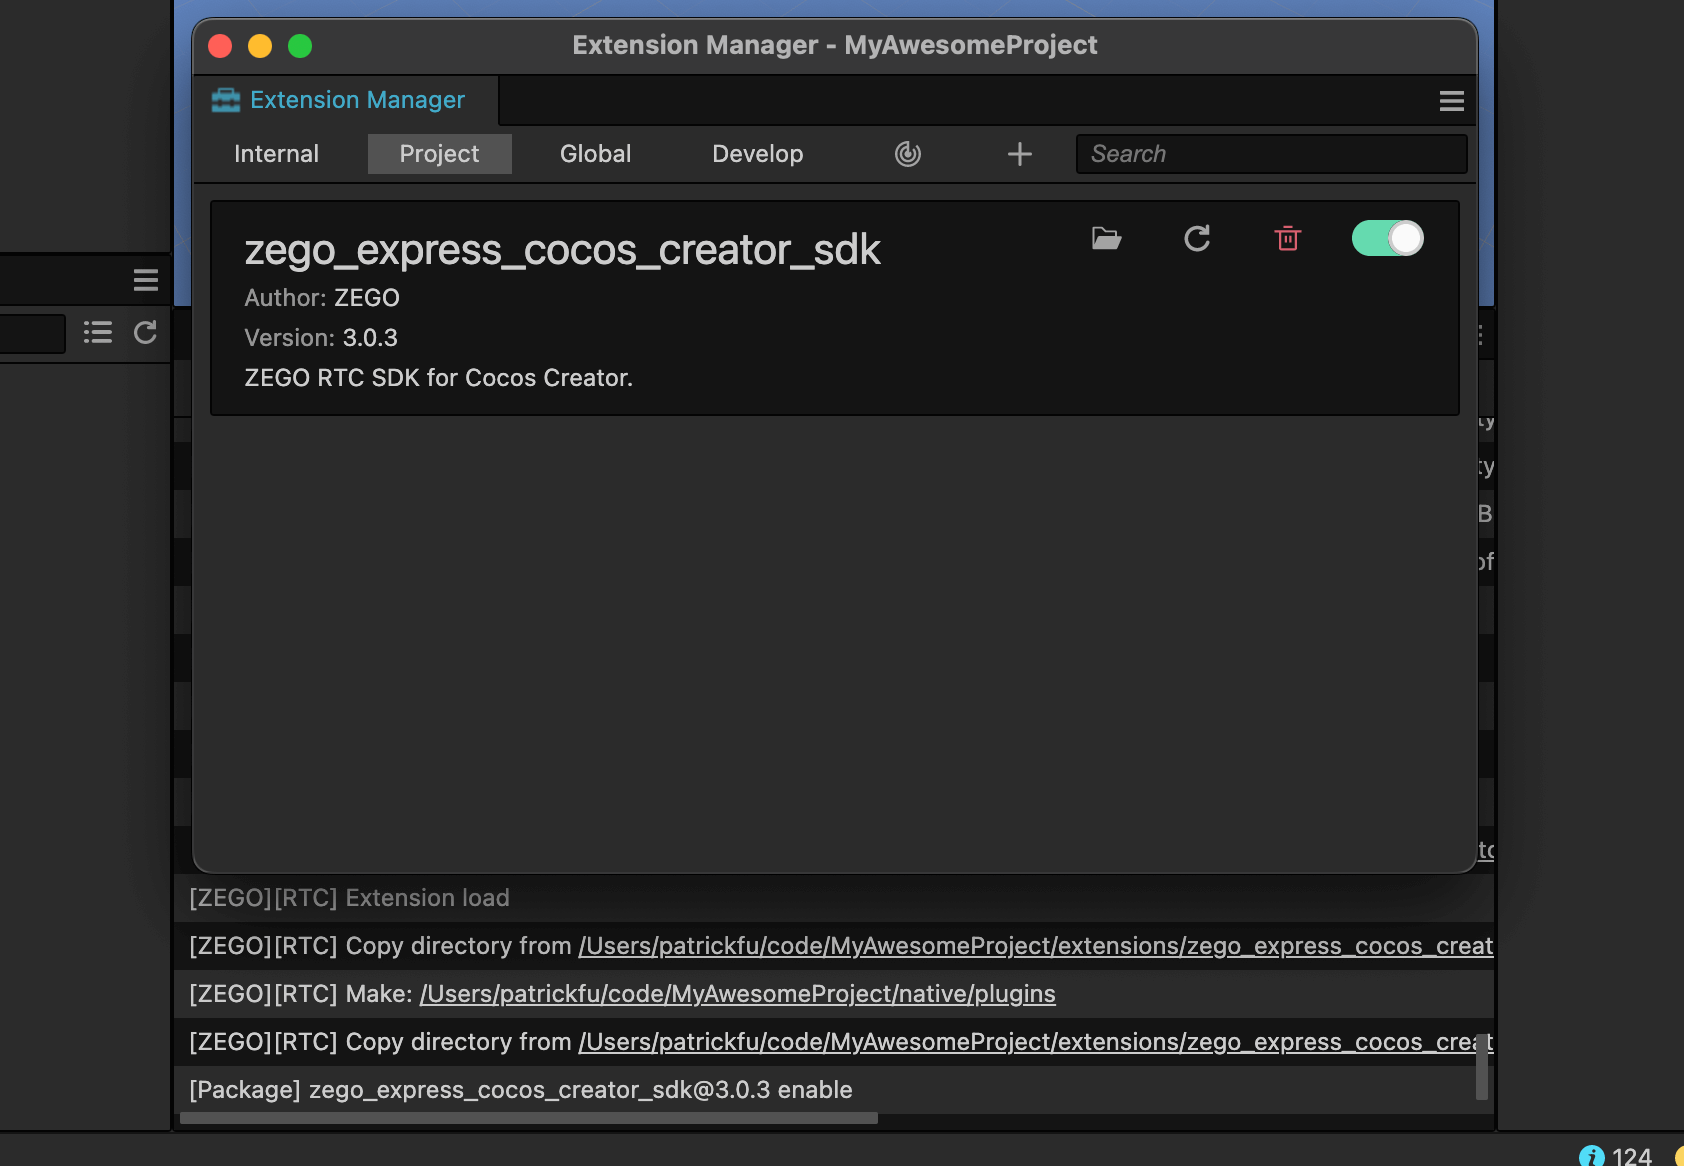The height and width of the screenshot is (1166, 1684).
Task: Switch to the Global tab
Action: pyautogui.click(x=595, y=153)
